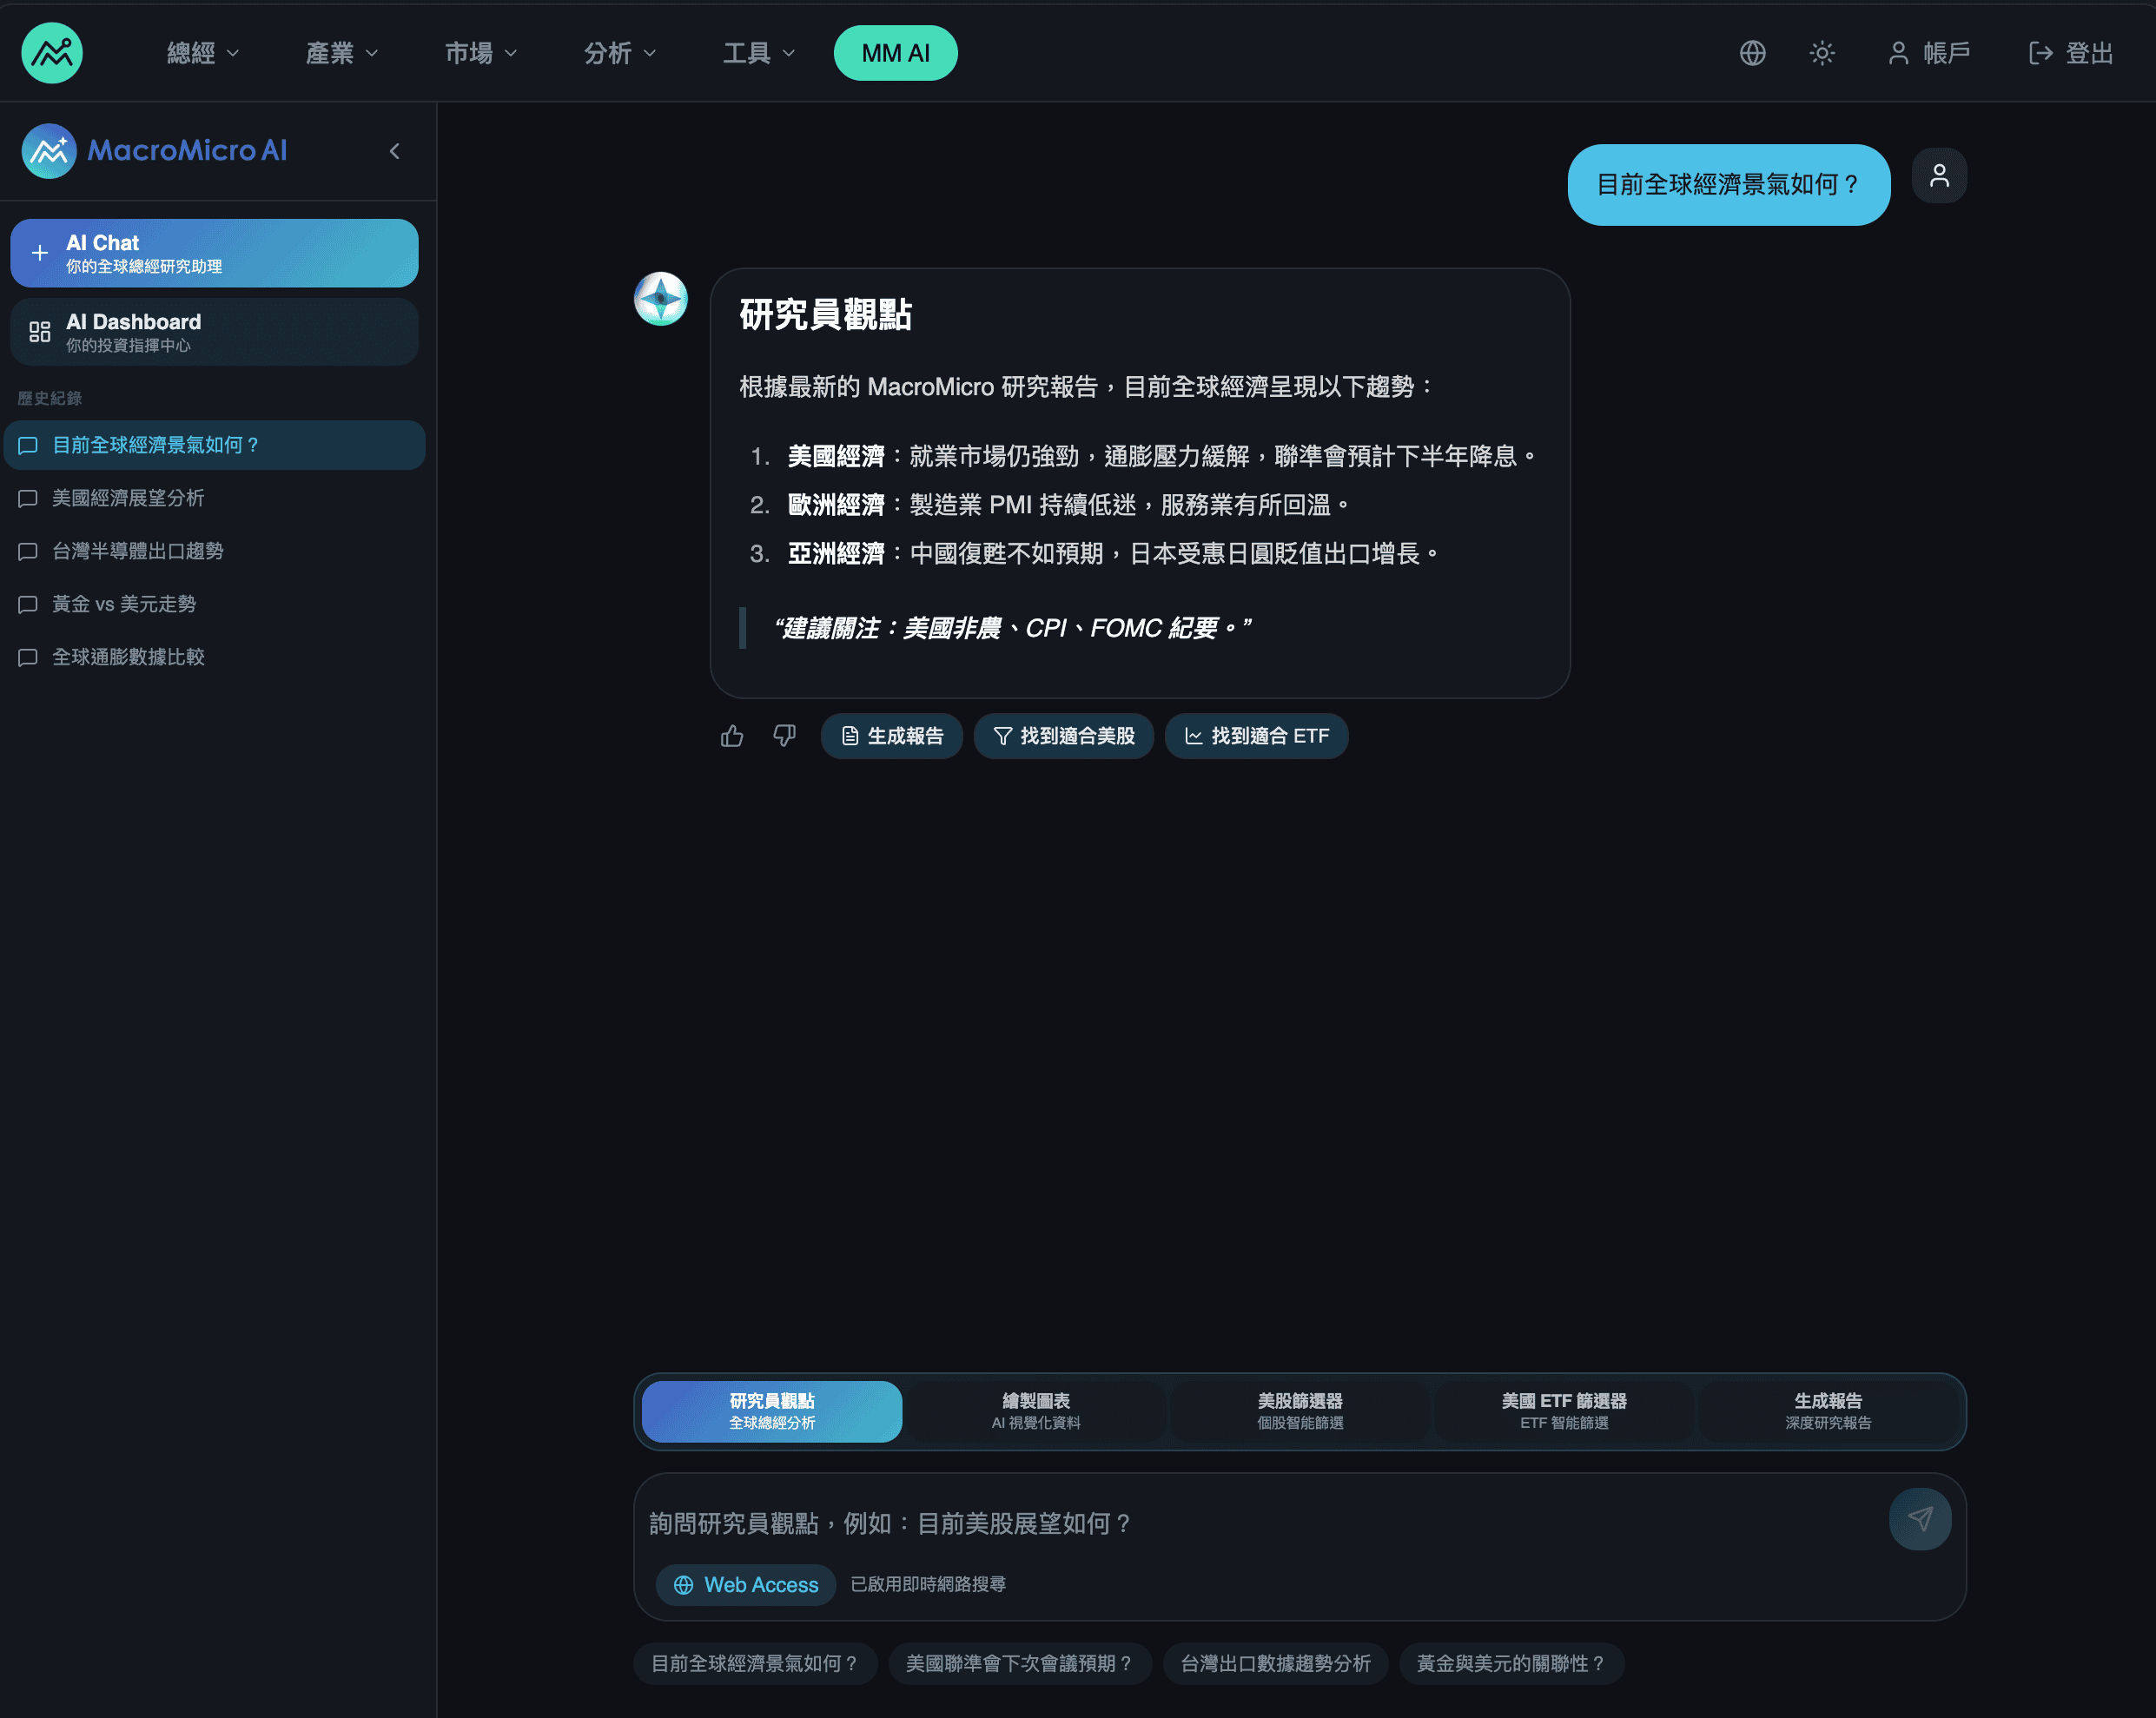
Task: Click the 美國經濟 list item text
Action: click(x=1162, y=456)
